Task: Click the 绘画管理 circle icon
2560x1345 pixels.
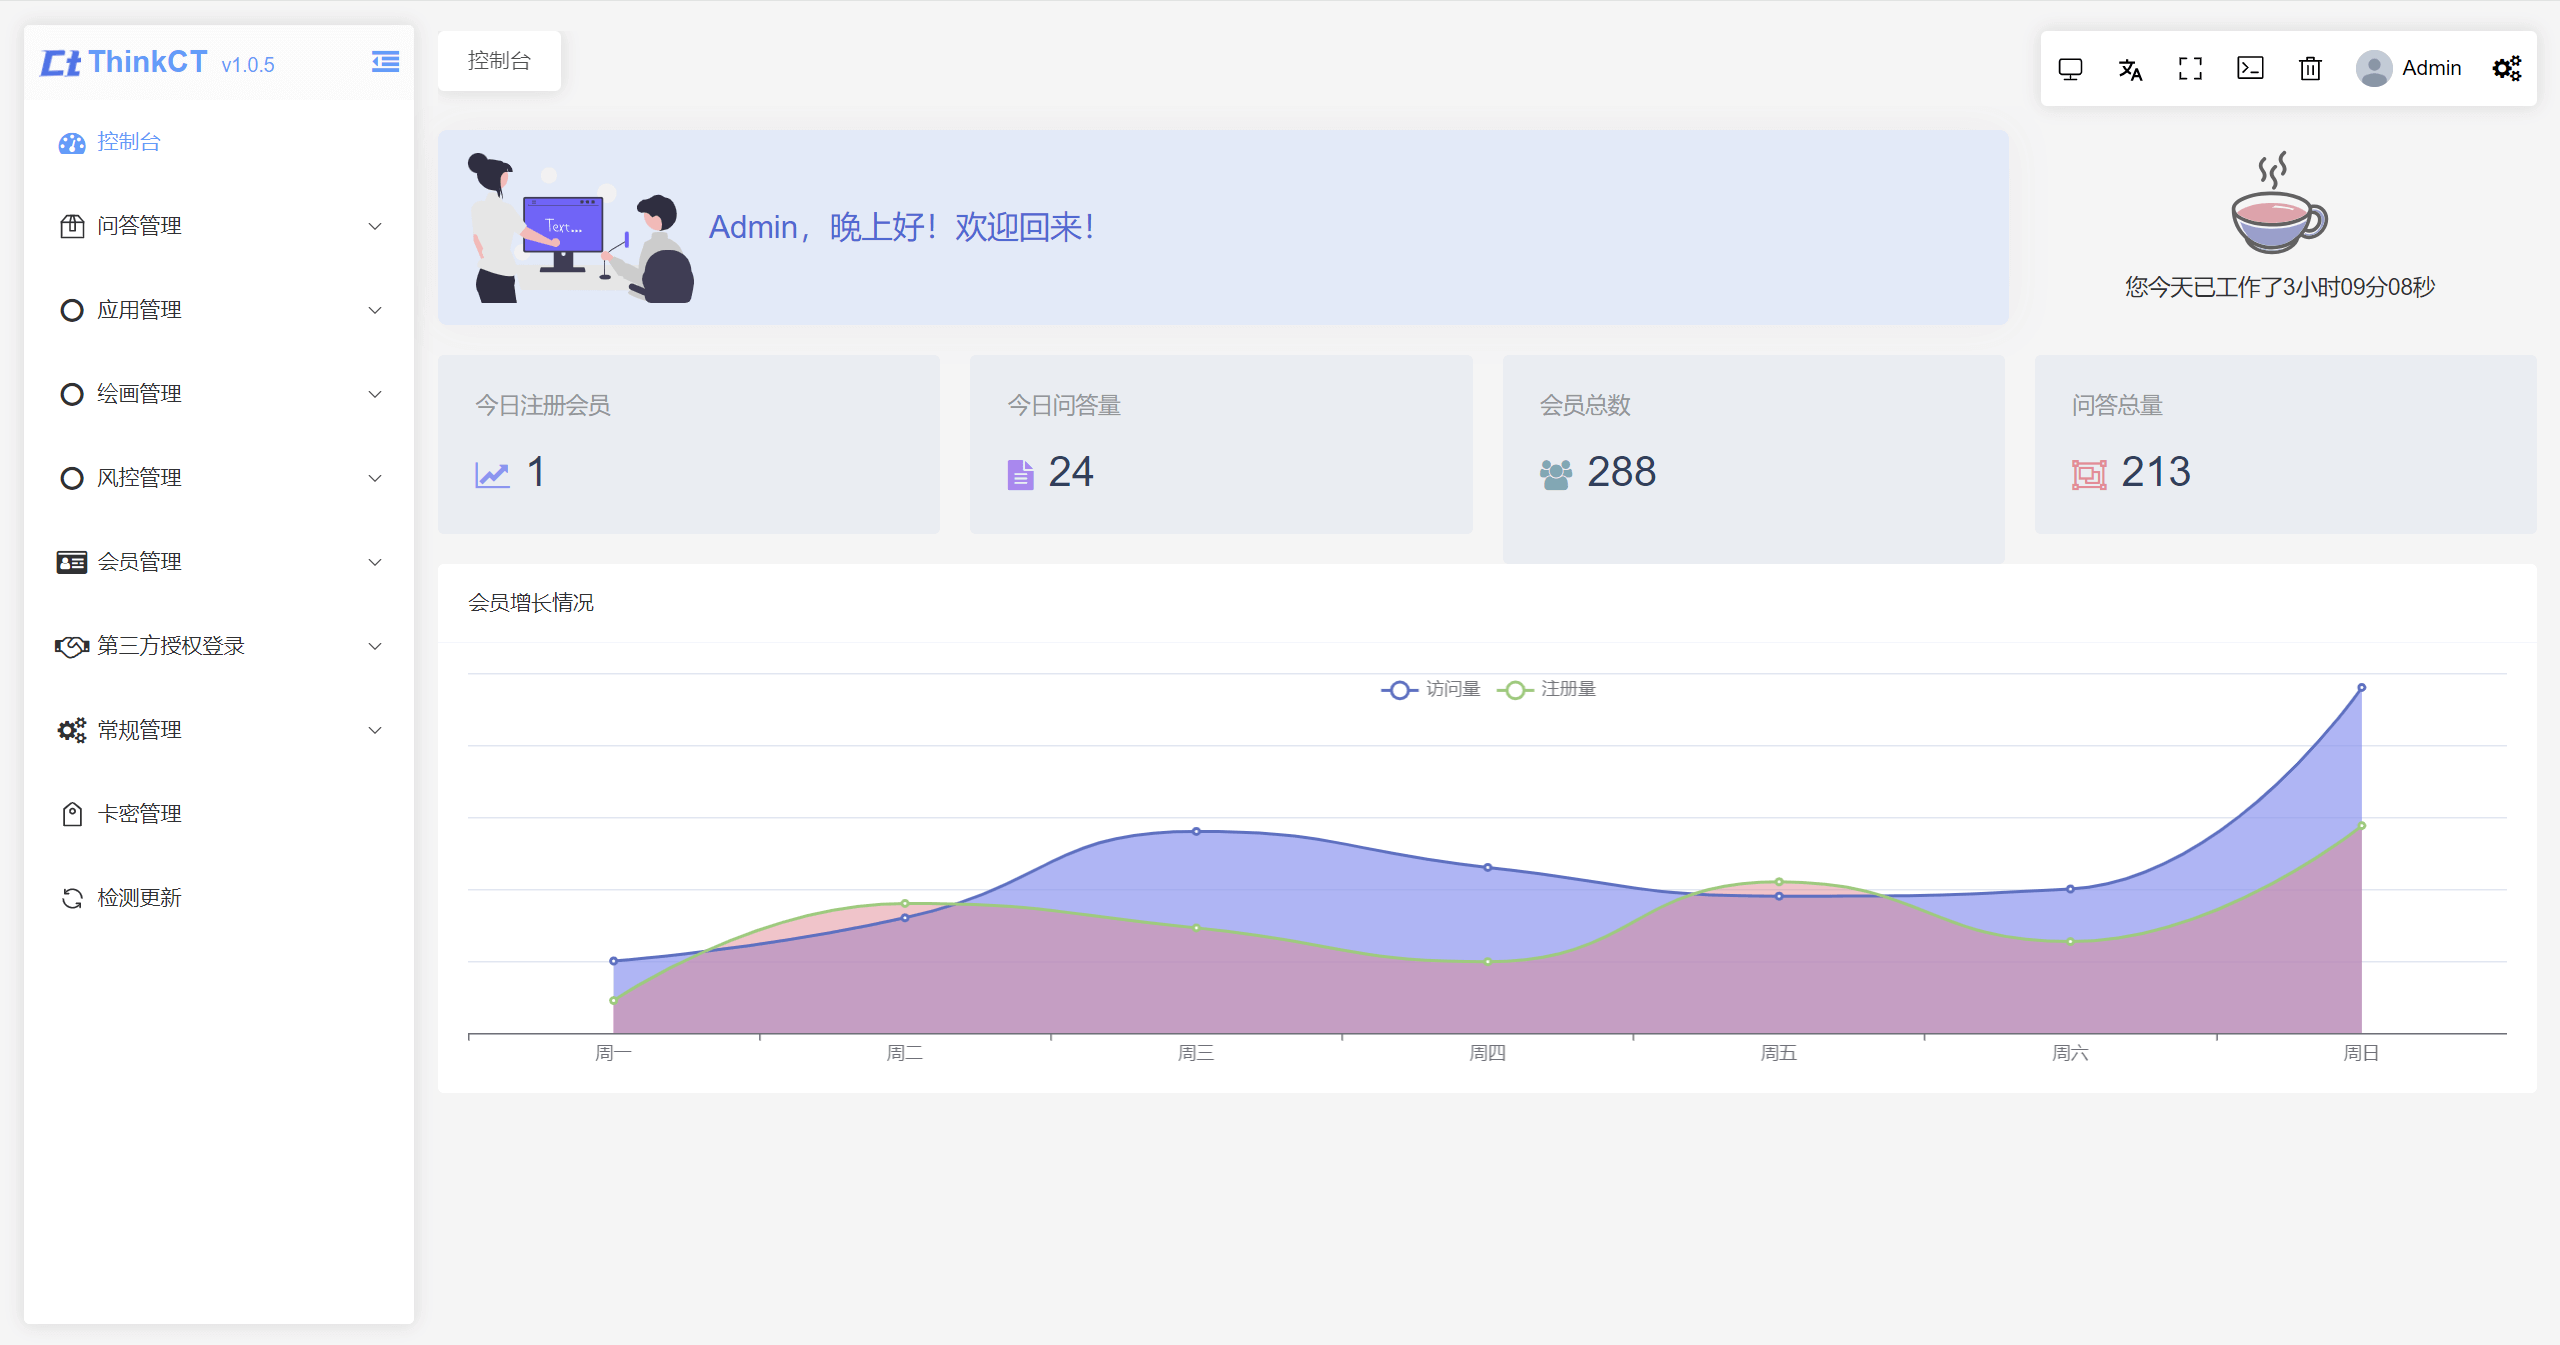Action: point(72,394)
